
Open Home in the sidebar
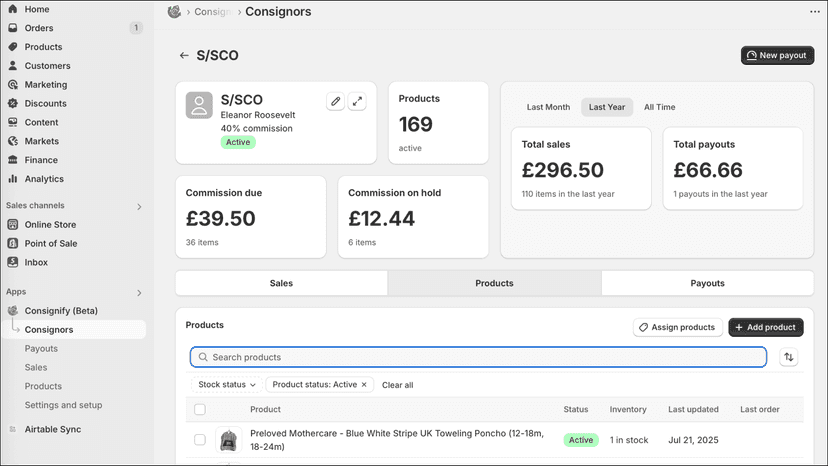pos(36,9)
